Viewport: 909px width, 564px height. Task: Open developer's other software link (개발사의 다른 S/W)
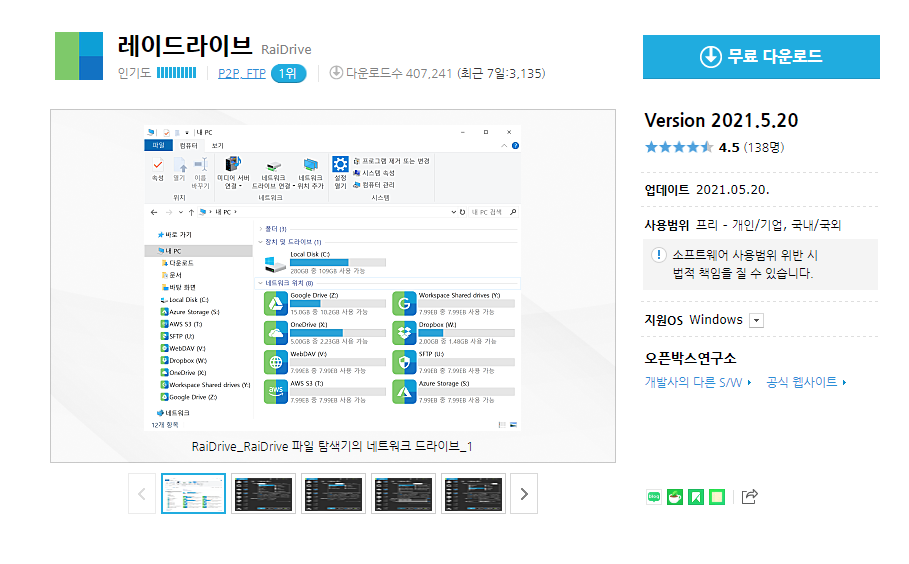tap(697, 382)
